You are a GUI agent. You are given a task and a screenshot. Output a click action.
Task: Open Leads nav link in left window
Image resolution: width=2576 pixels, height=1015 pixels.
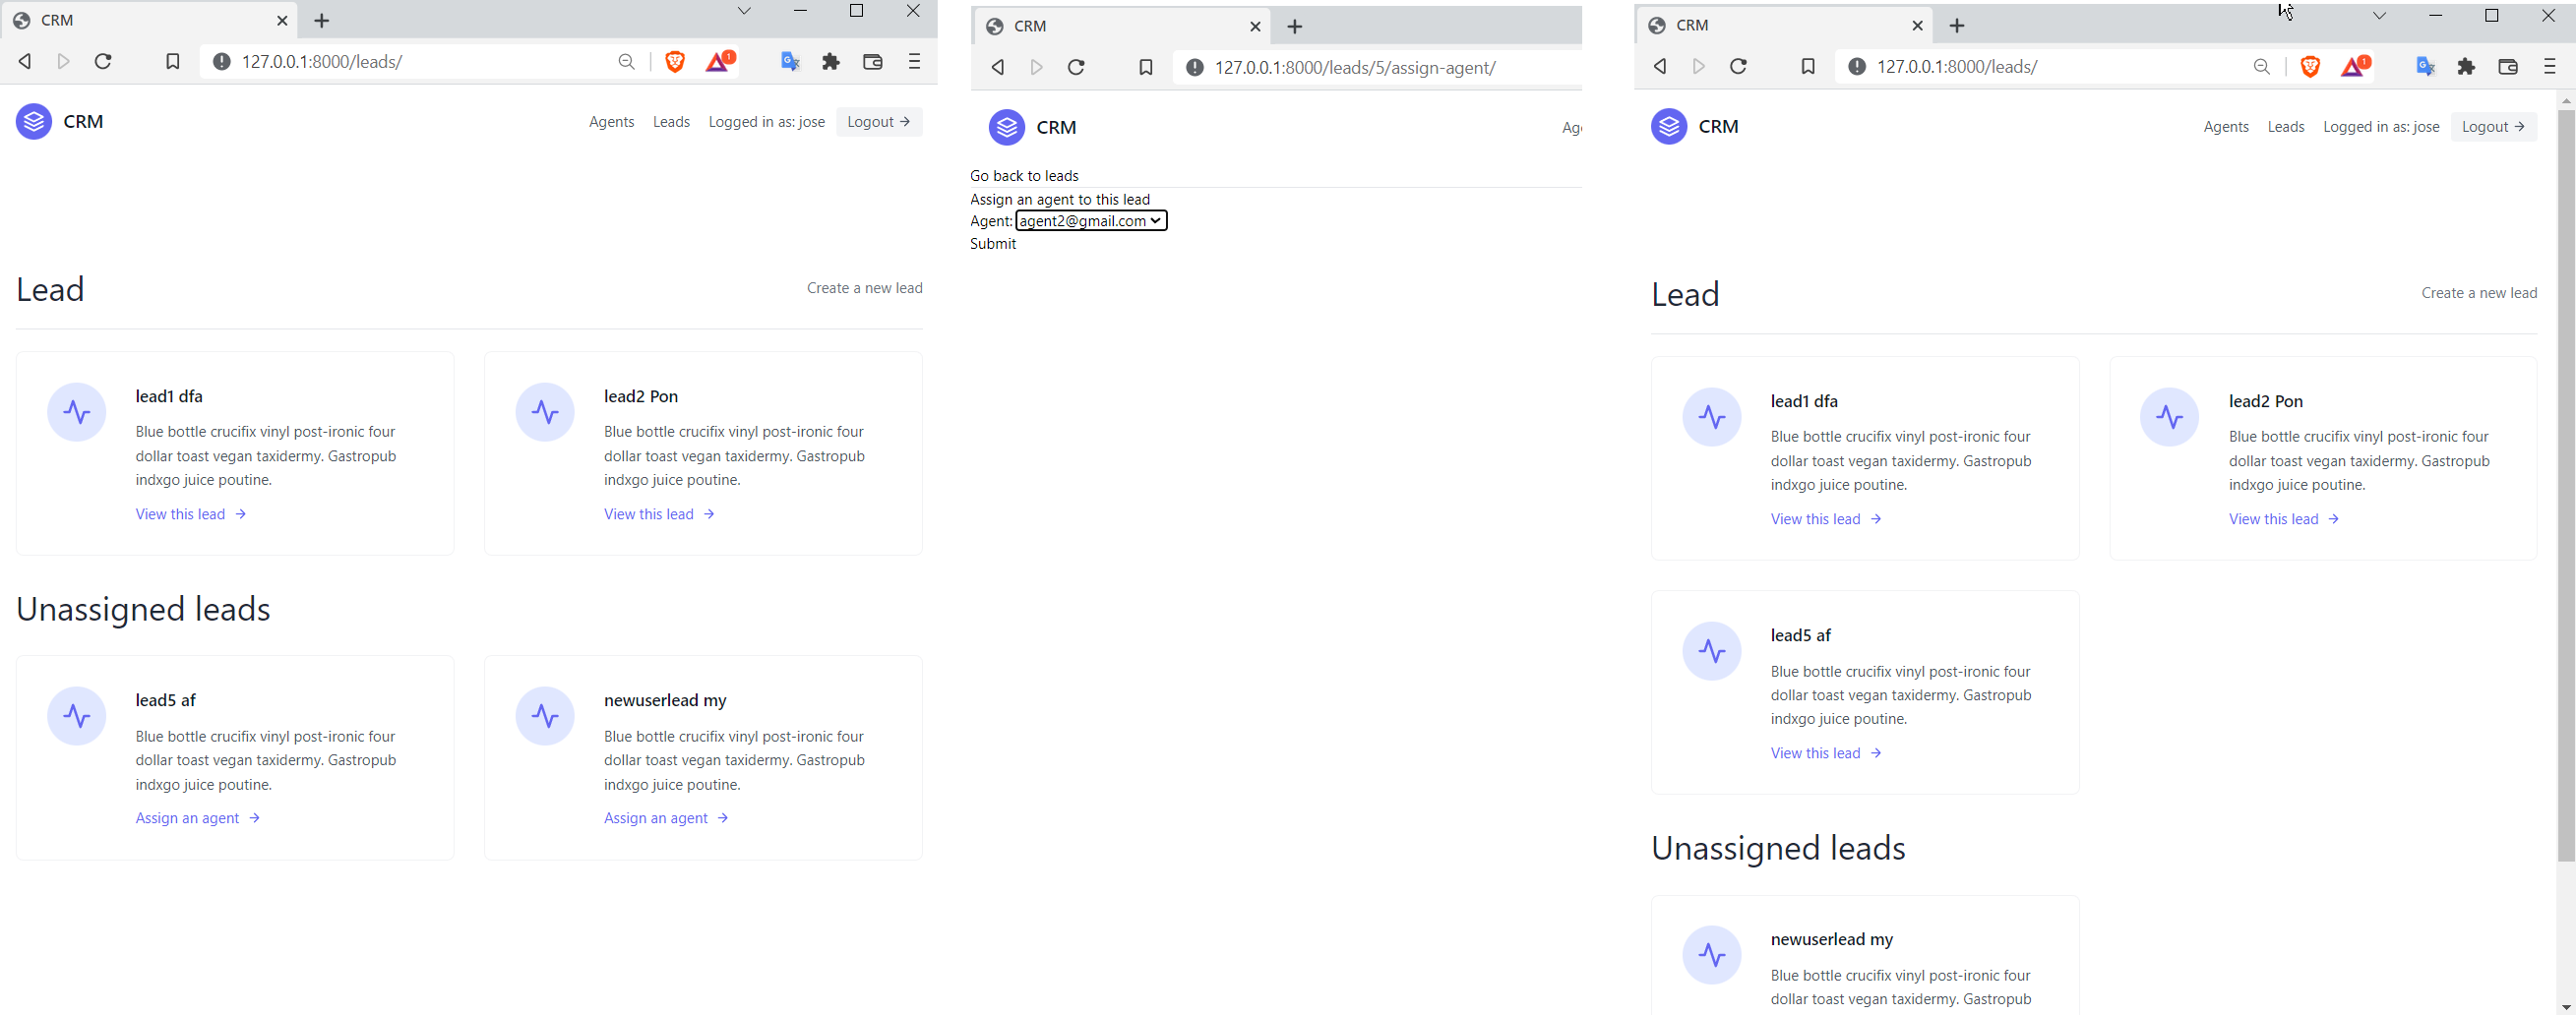(671, 122)
